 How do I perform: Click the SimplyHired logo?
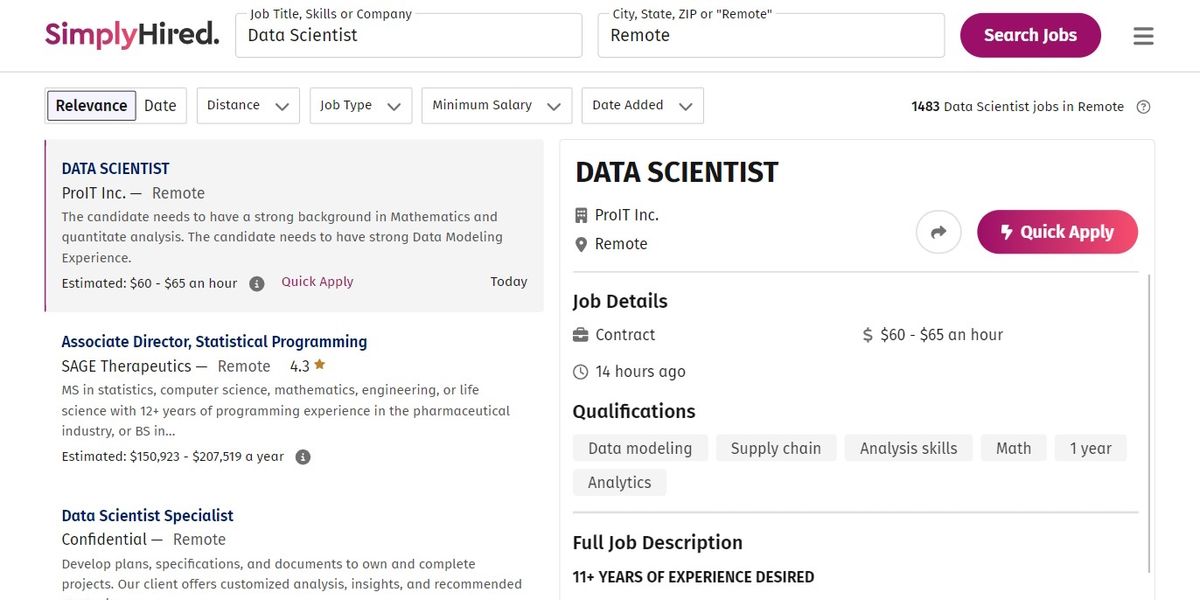[132, 35]
